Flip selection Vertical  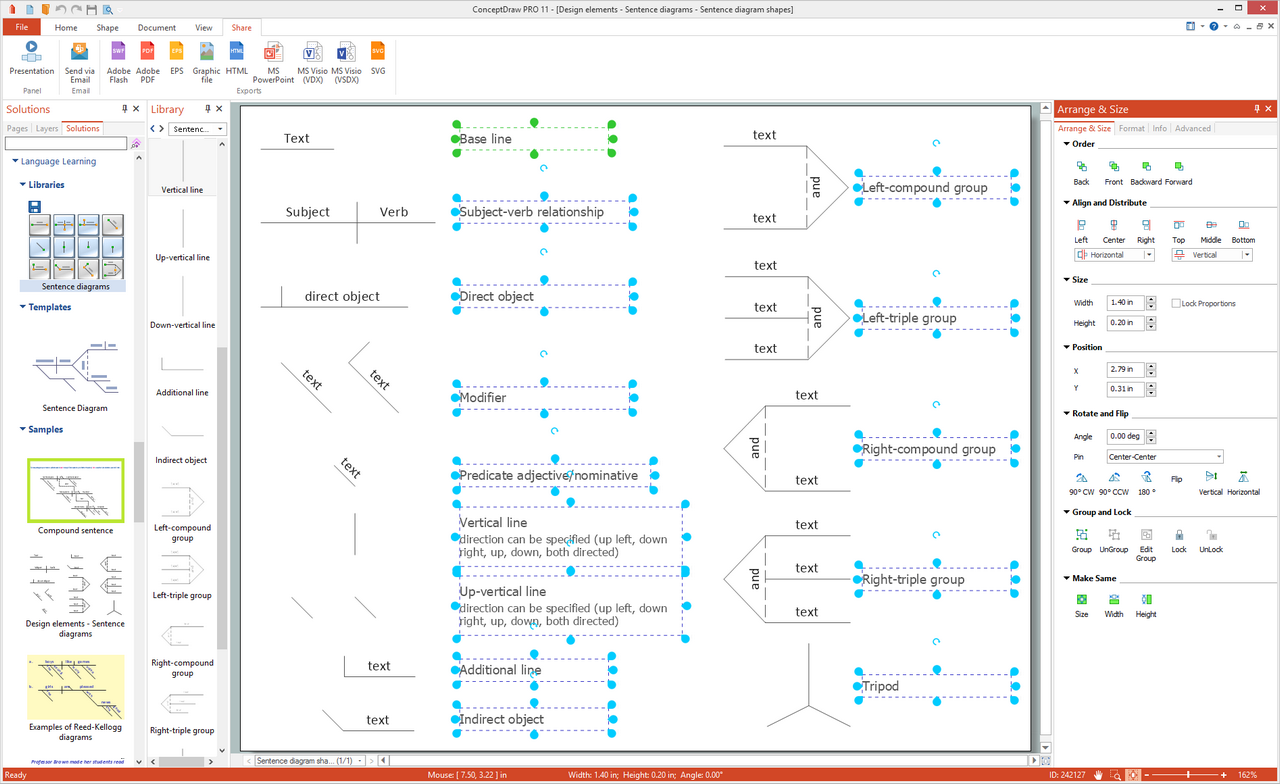(x=1210, y=484)
